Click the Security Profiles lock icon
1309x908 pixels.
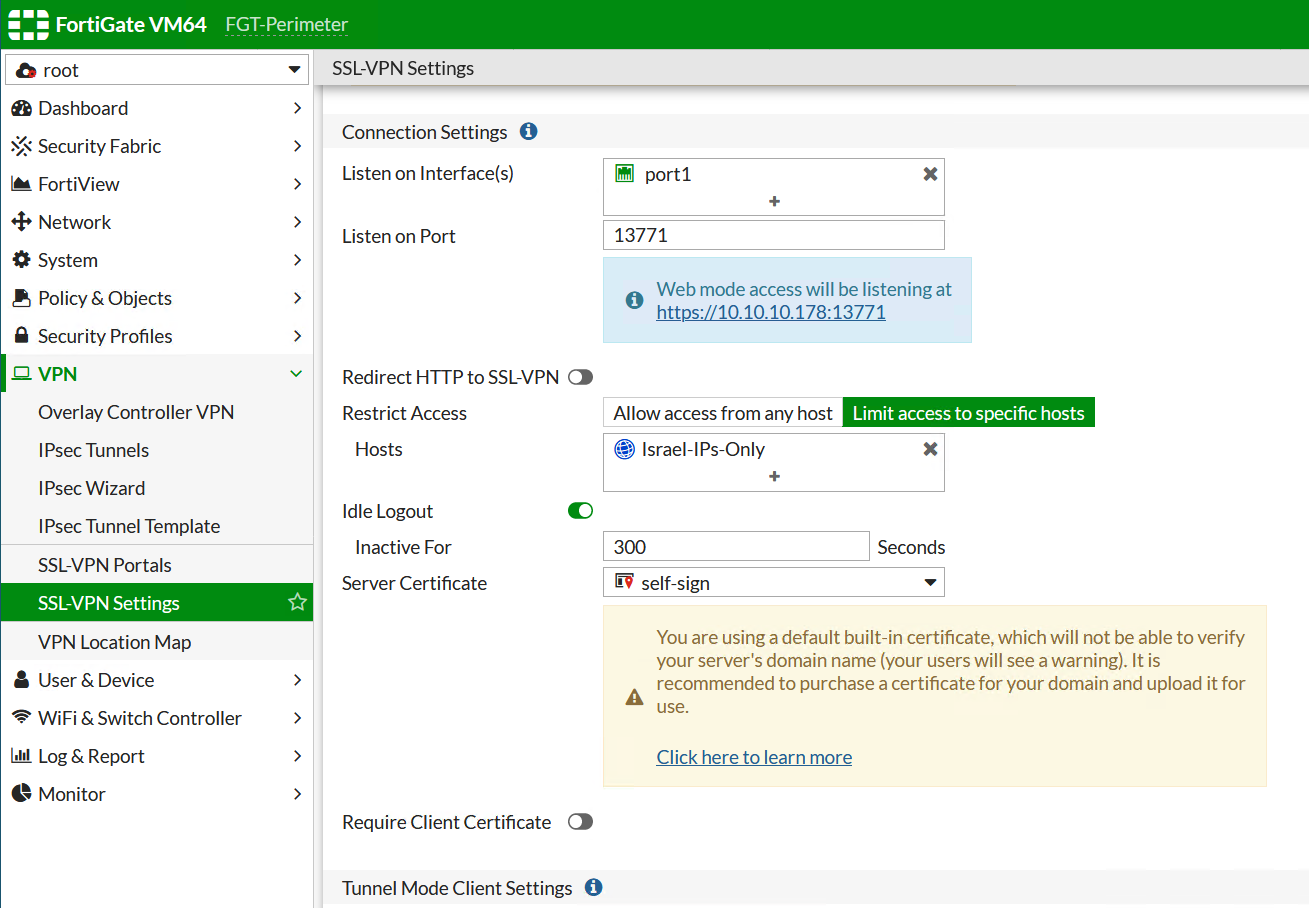(x=21, y=336)
